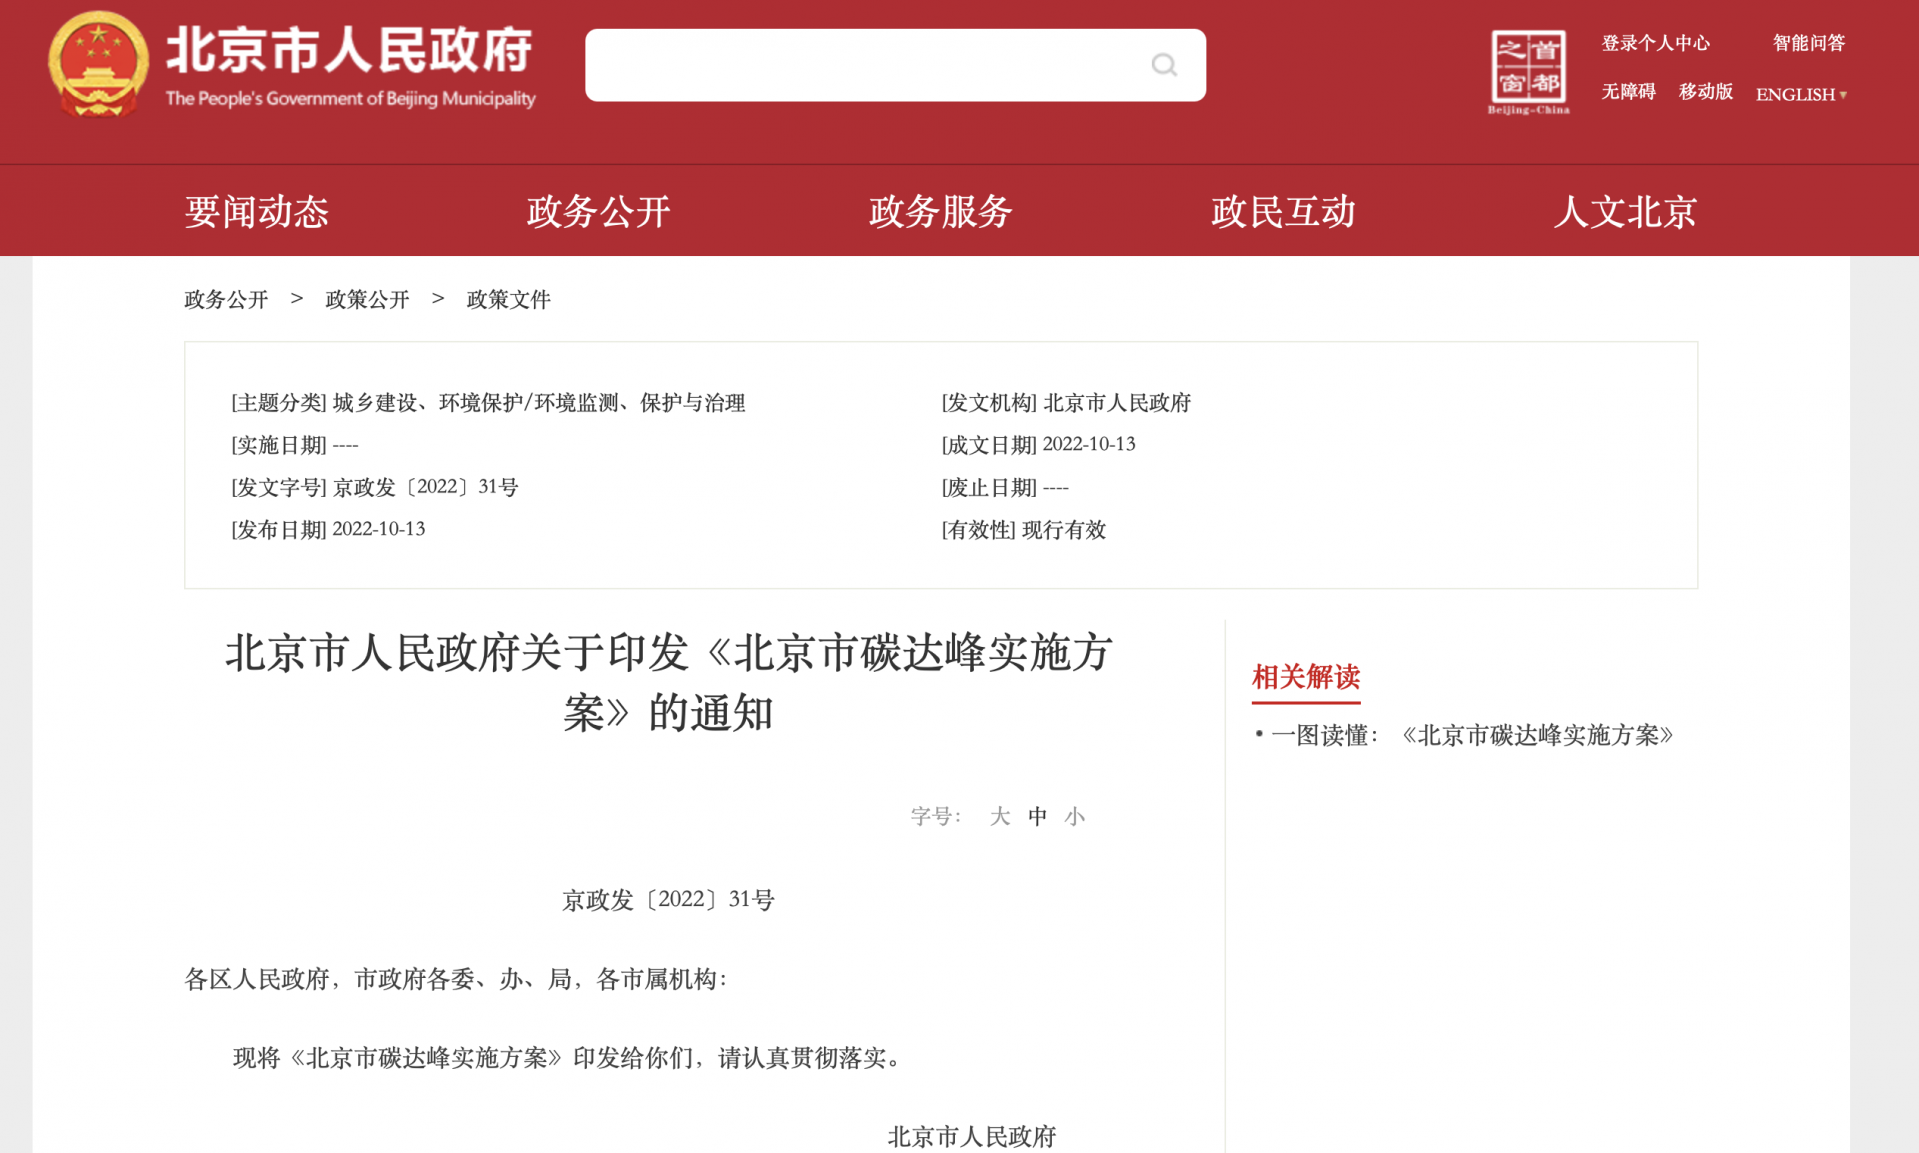
Task: Enable 无障碍 accessibility mode
Action: [1628, 92]
